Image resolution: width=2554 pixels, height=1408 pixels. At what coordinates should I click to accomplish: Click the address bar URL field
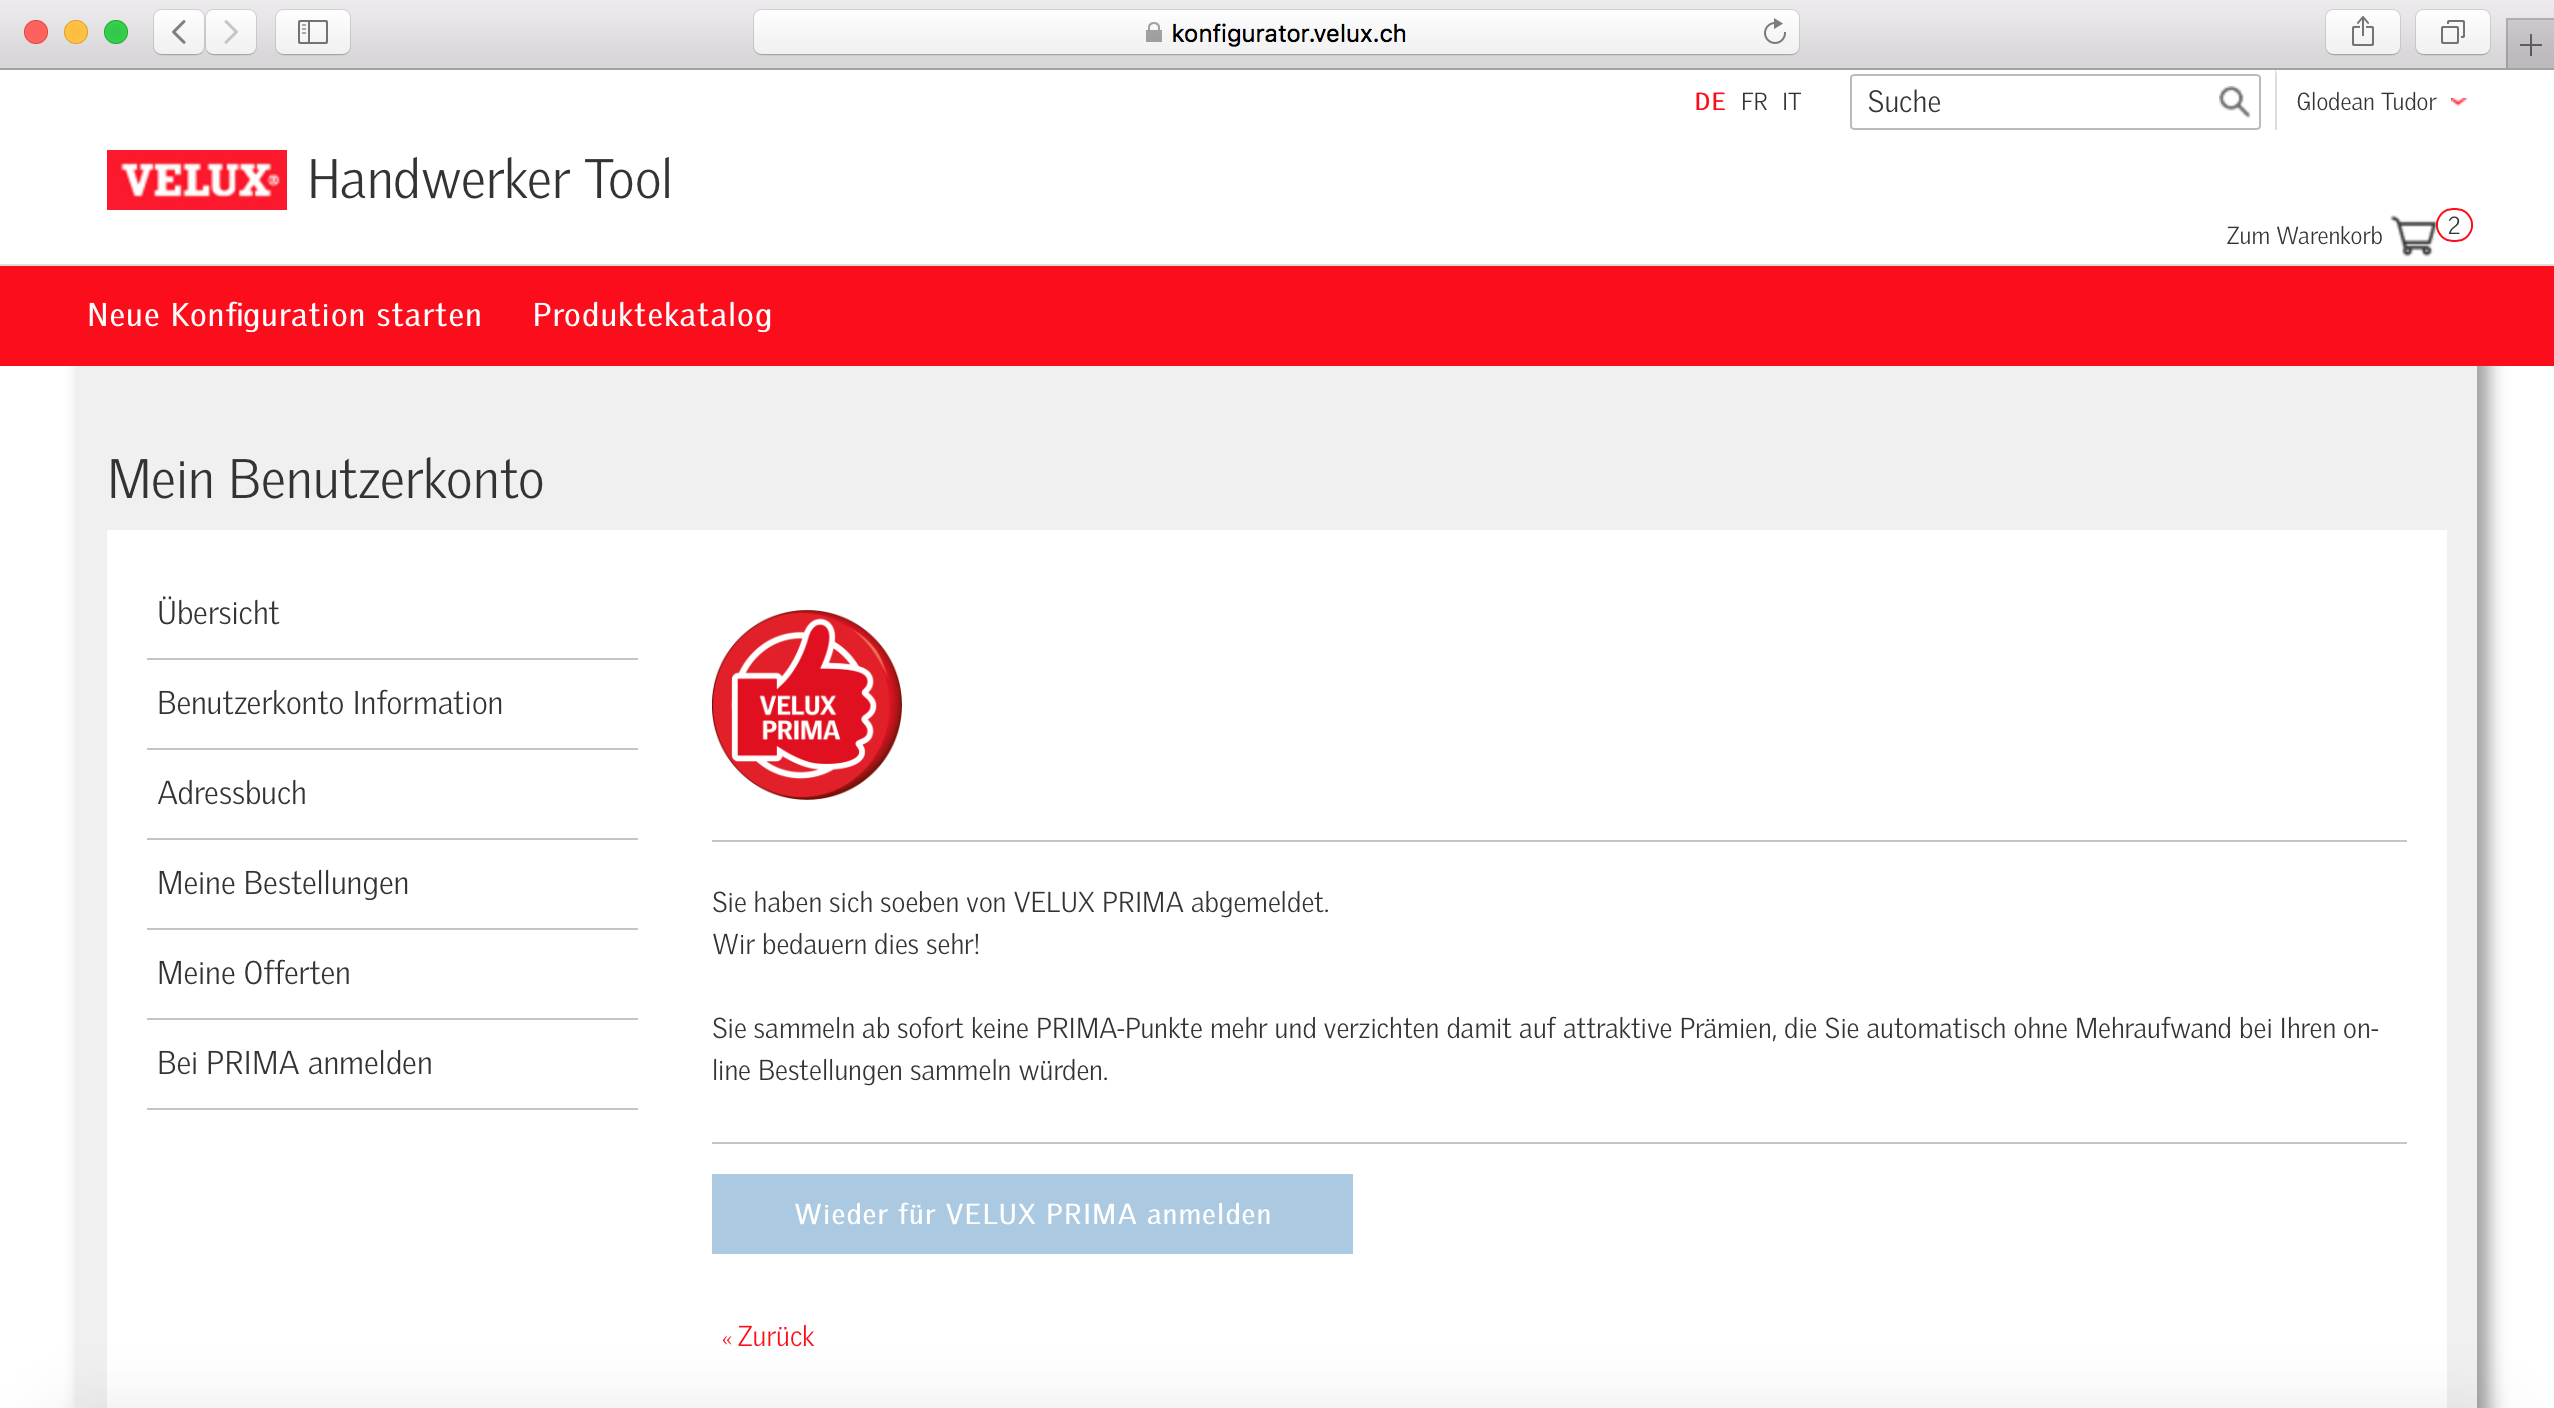(1275, 32)
